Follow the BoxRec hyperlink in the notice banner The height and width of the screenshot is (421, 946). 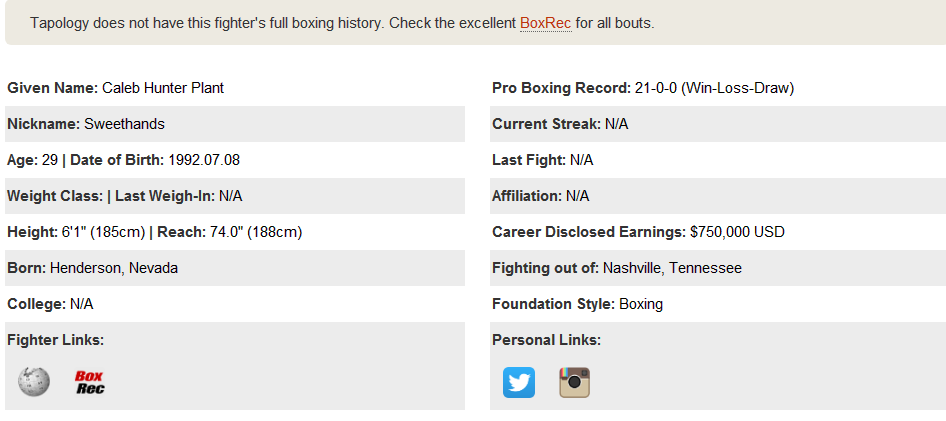545,24
